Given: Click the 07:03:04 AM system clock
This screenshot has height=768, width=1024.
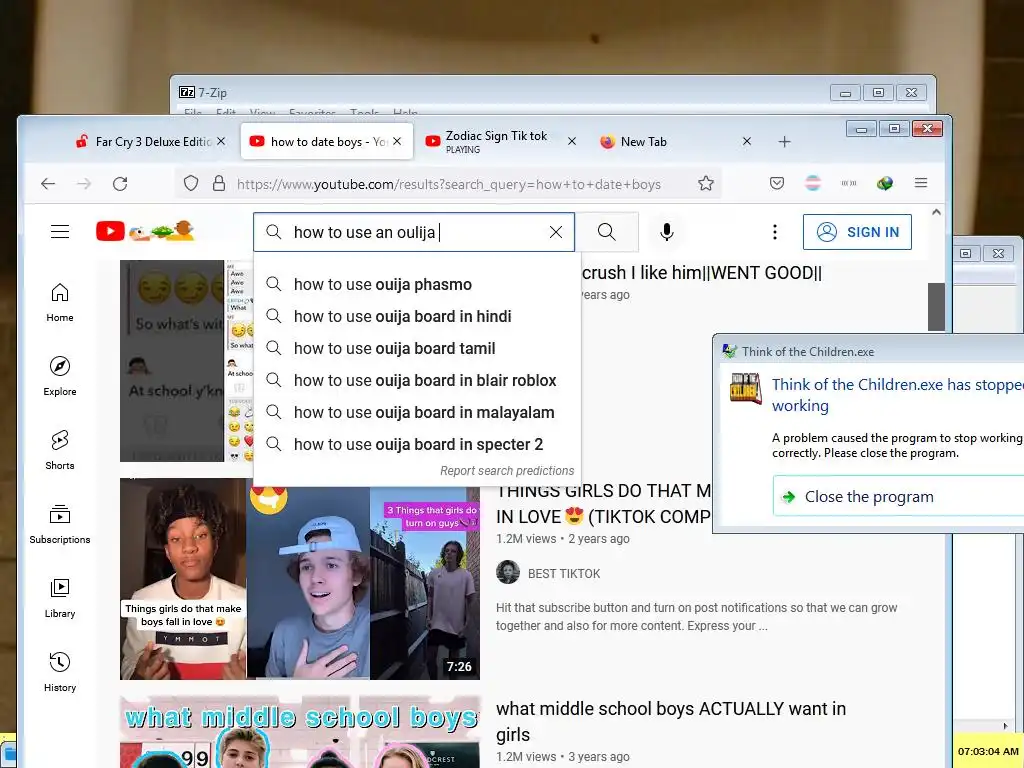Looking at the screenshot, I should 988,751.
